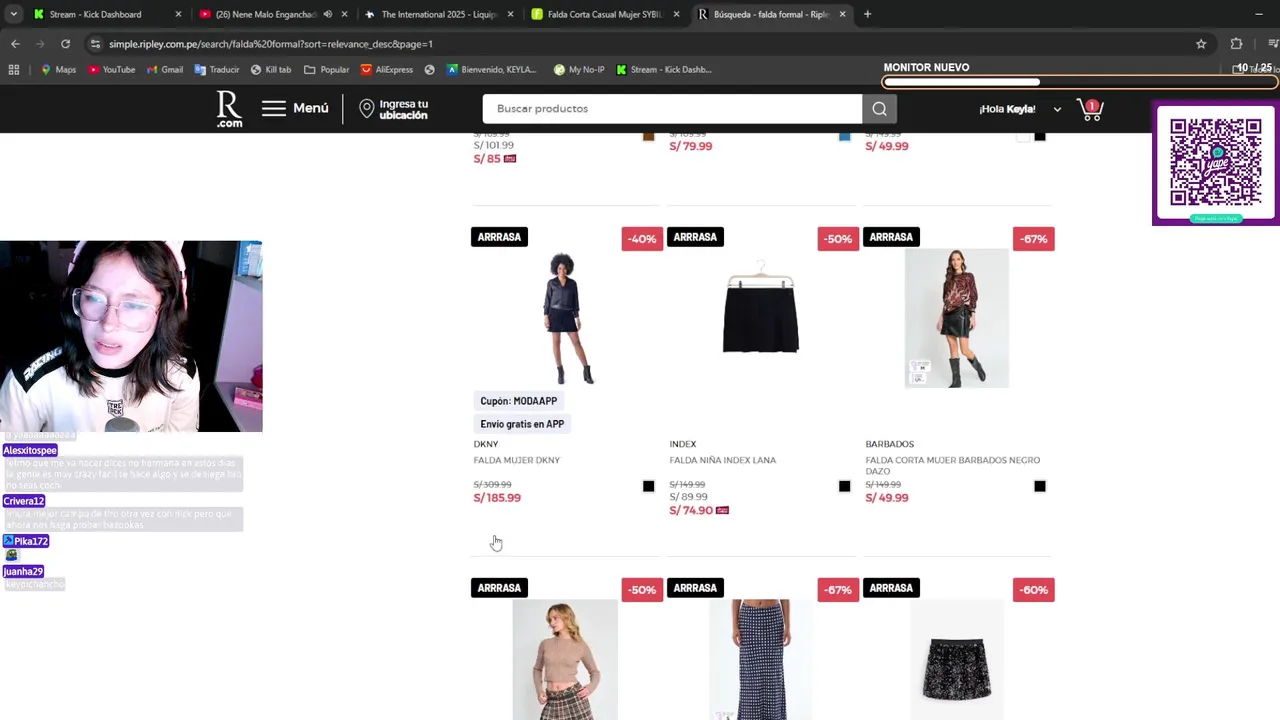Click username Crivera12 in chat overlay
Viewport: 1280px width, 720px height.
point(24,501)
